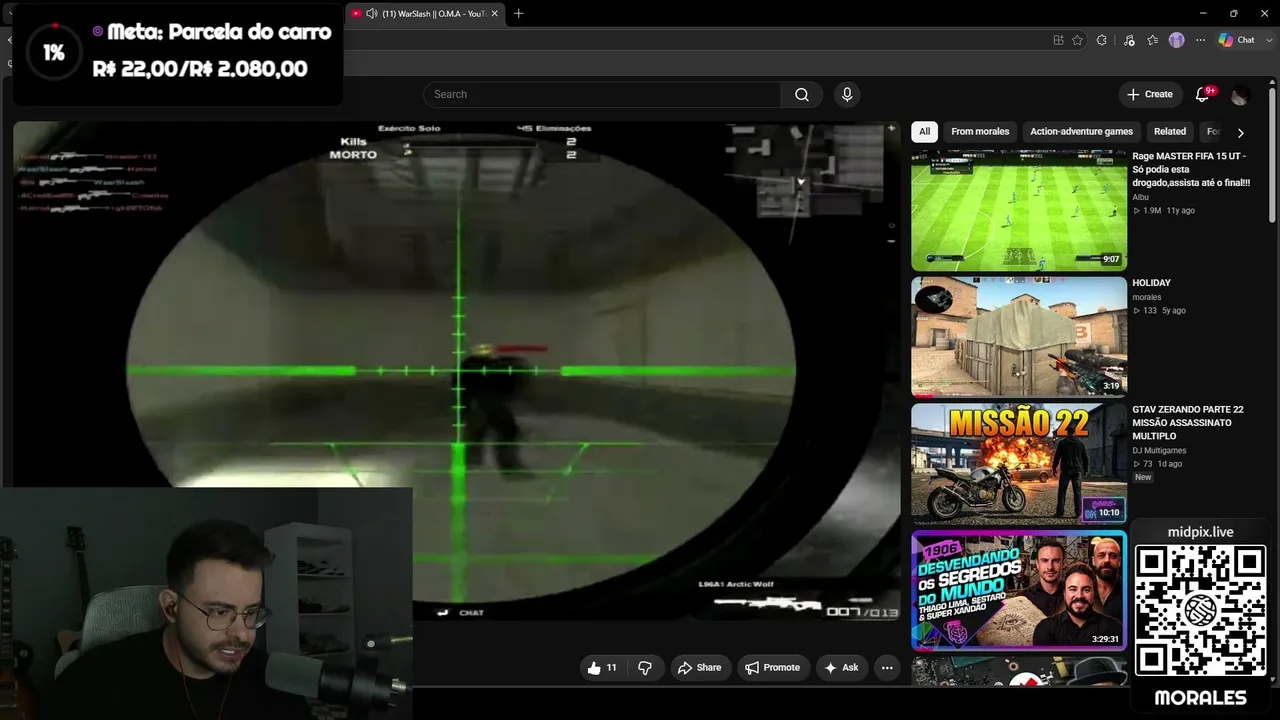Open the Albu channel link
Screen dimensions: 1280x720
click(x=1141, y=197)
